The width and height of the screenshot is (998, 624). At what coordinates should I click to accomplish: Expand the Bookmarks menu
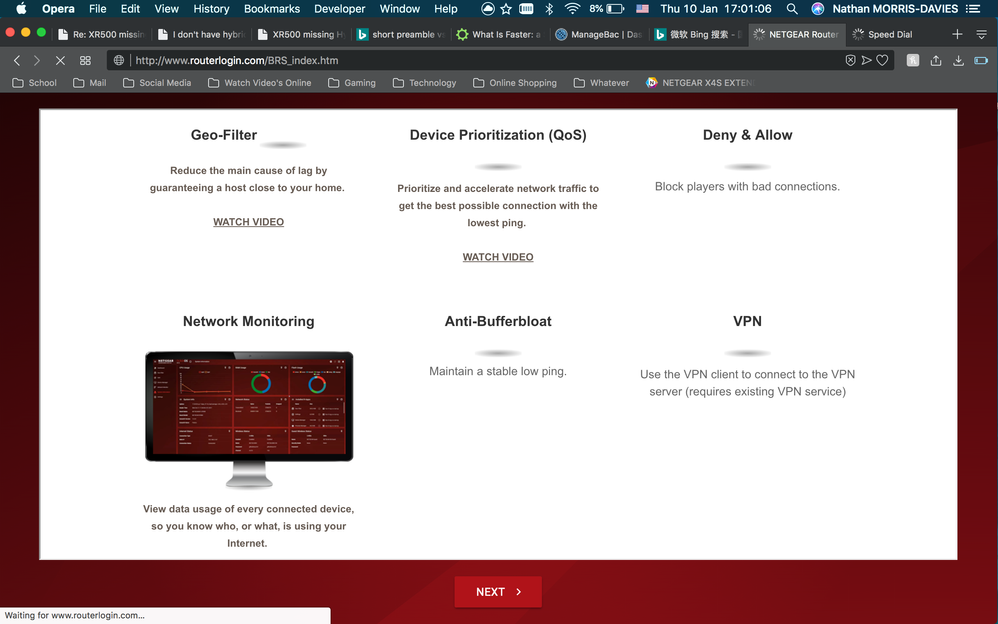271,8
